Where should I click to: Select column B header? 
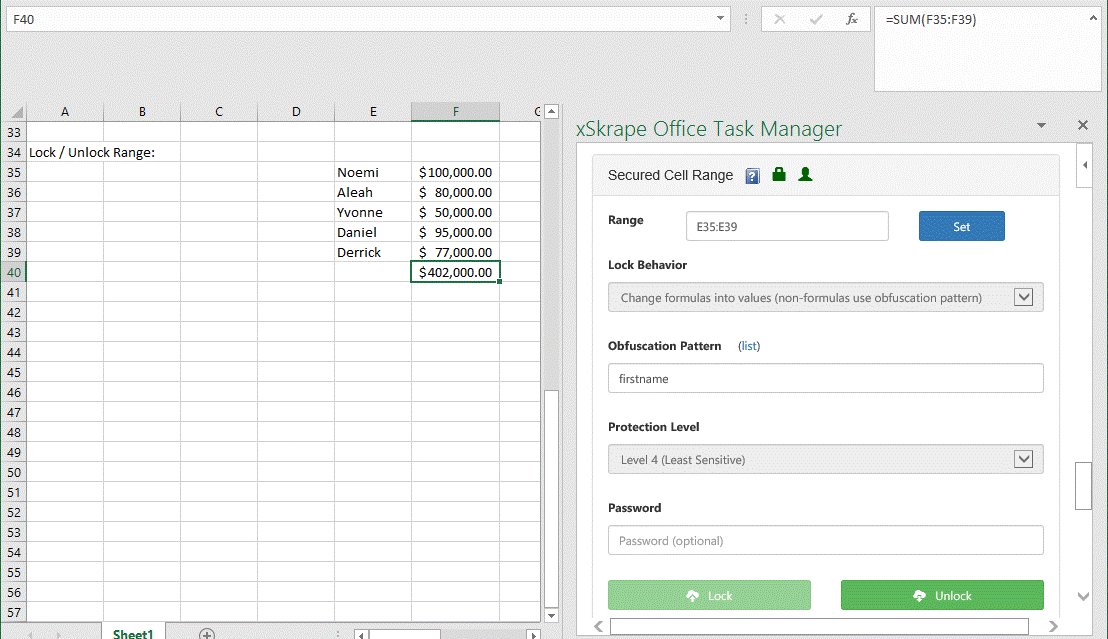pos(142,112)
